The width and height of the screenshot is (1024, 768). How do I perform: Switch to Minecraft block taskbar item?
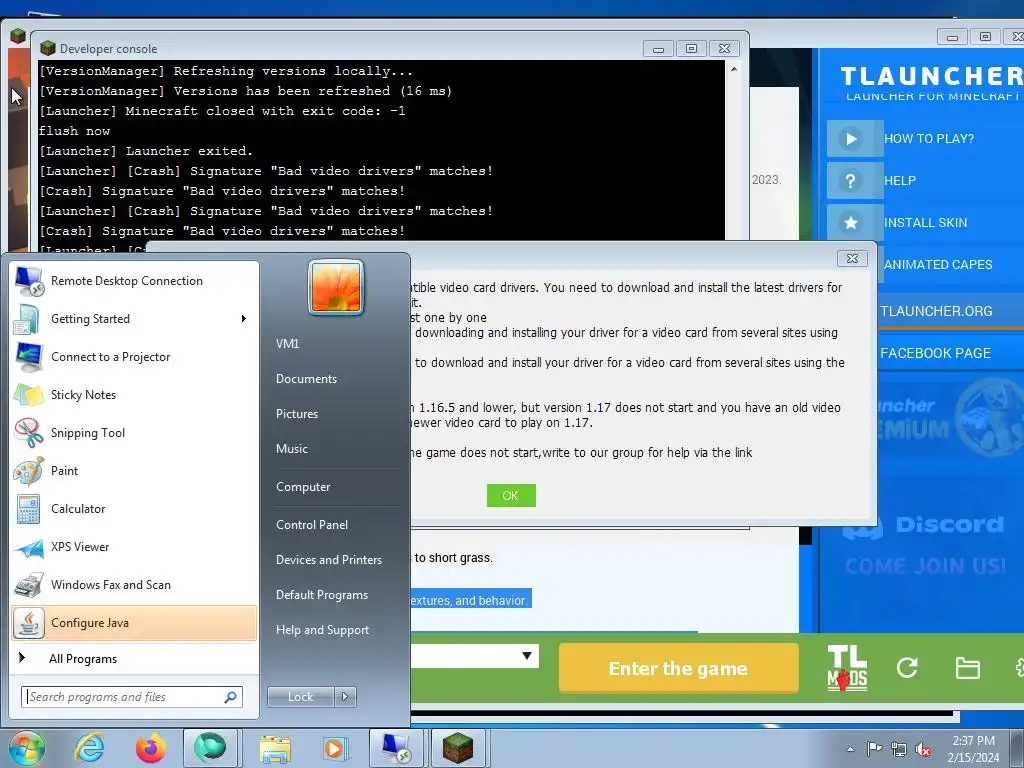coord(457,748)
